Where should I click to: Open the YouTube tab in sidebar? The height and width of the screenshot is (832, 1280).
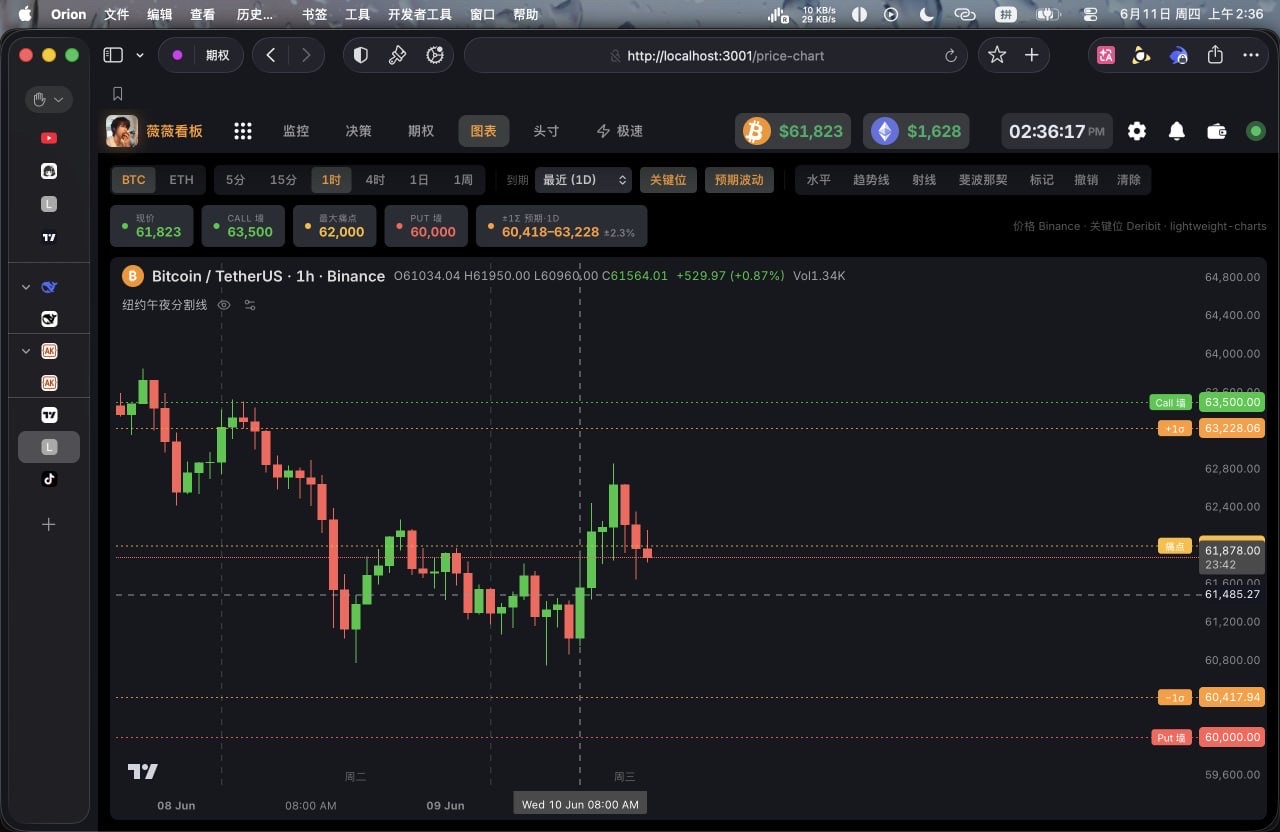click(49, 138)
